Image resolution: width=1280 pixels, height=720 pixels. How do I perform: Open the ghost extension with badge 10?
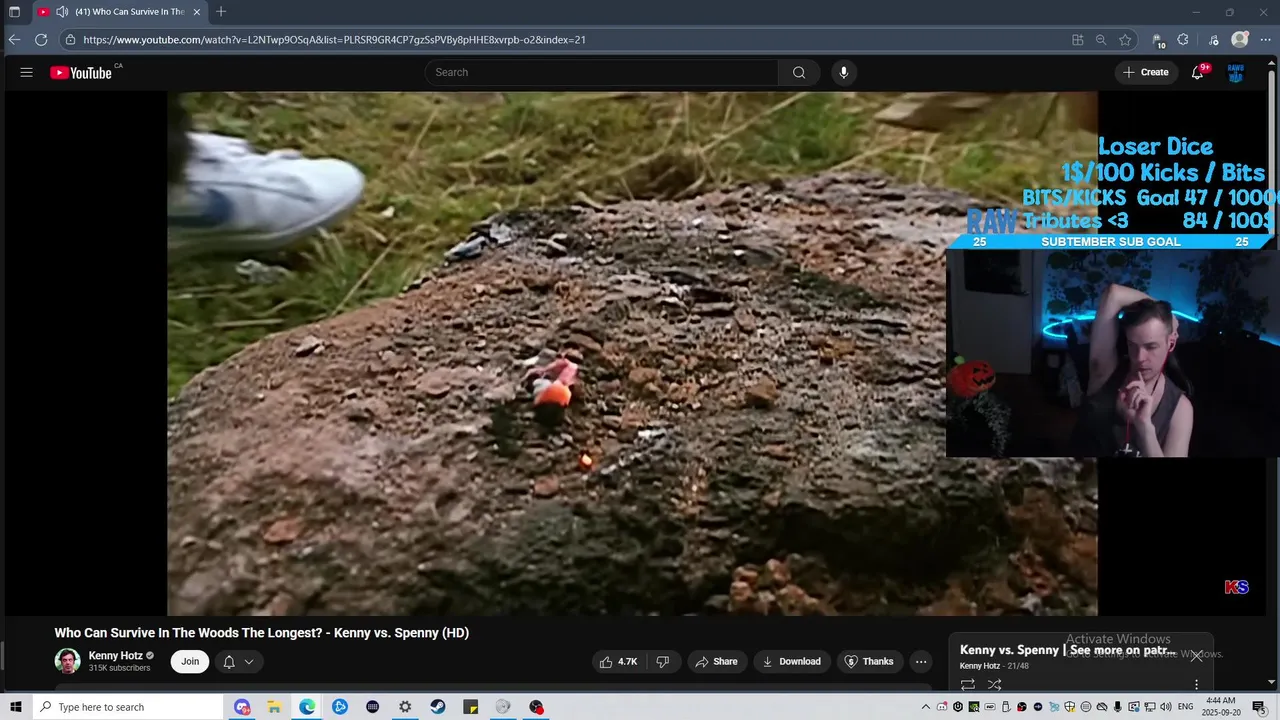tap(1158, 41)
